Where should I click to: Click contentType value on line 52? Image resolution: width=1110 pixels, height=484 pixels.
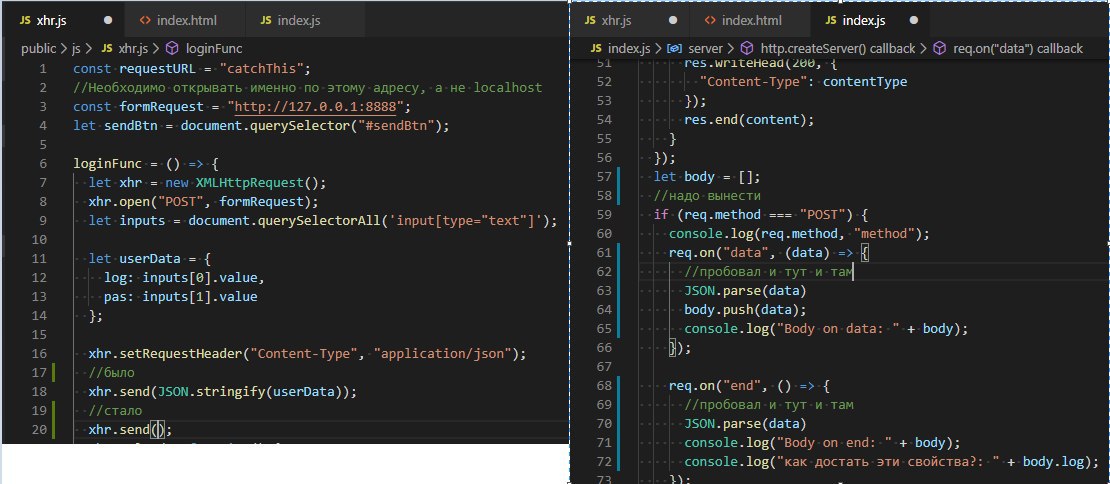865,81
